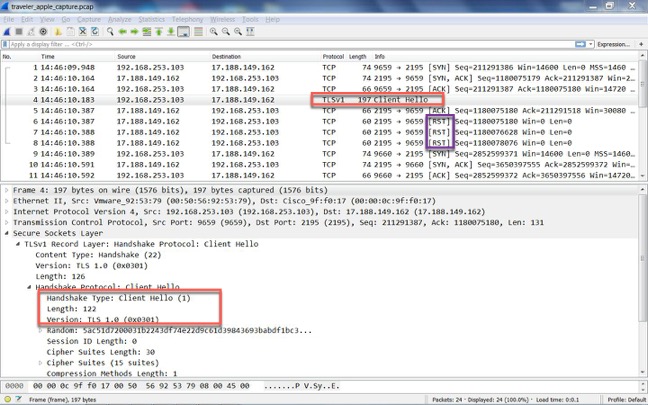The height and width of the screenshot is (405, 648).
Task: Click the Save capture file icon
Action: pos(70,32)
